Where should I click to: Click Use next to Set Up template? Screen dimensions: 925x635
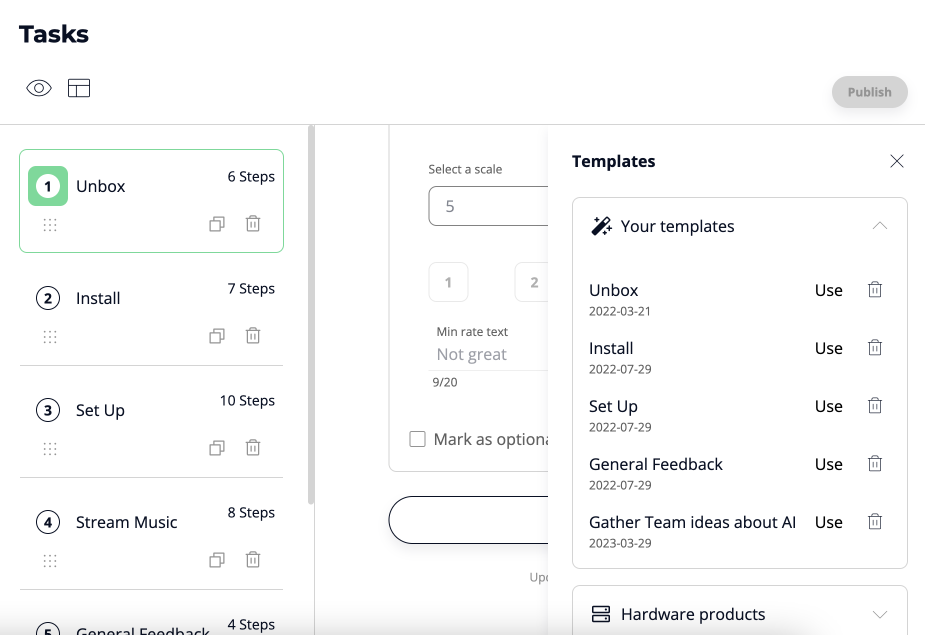828,406
